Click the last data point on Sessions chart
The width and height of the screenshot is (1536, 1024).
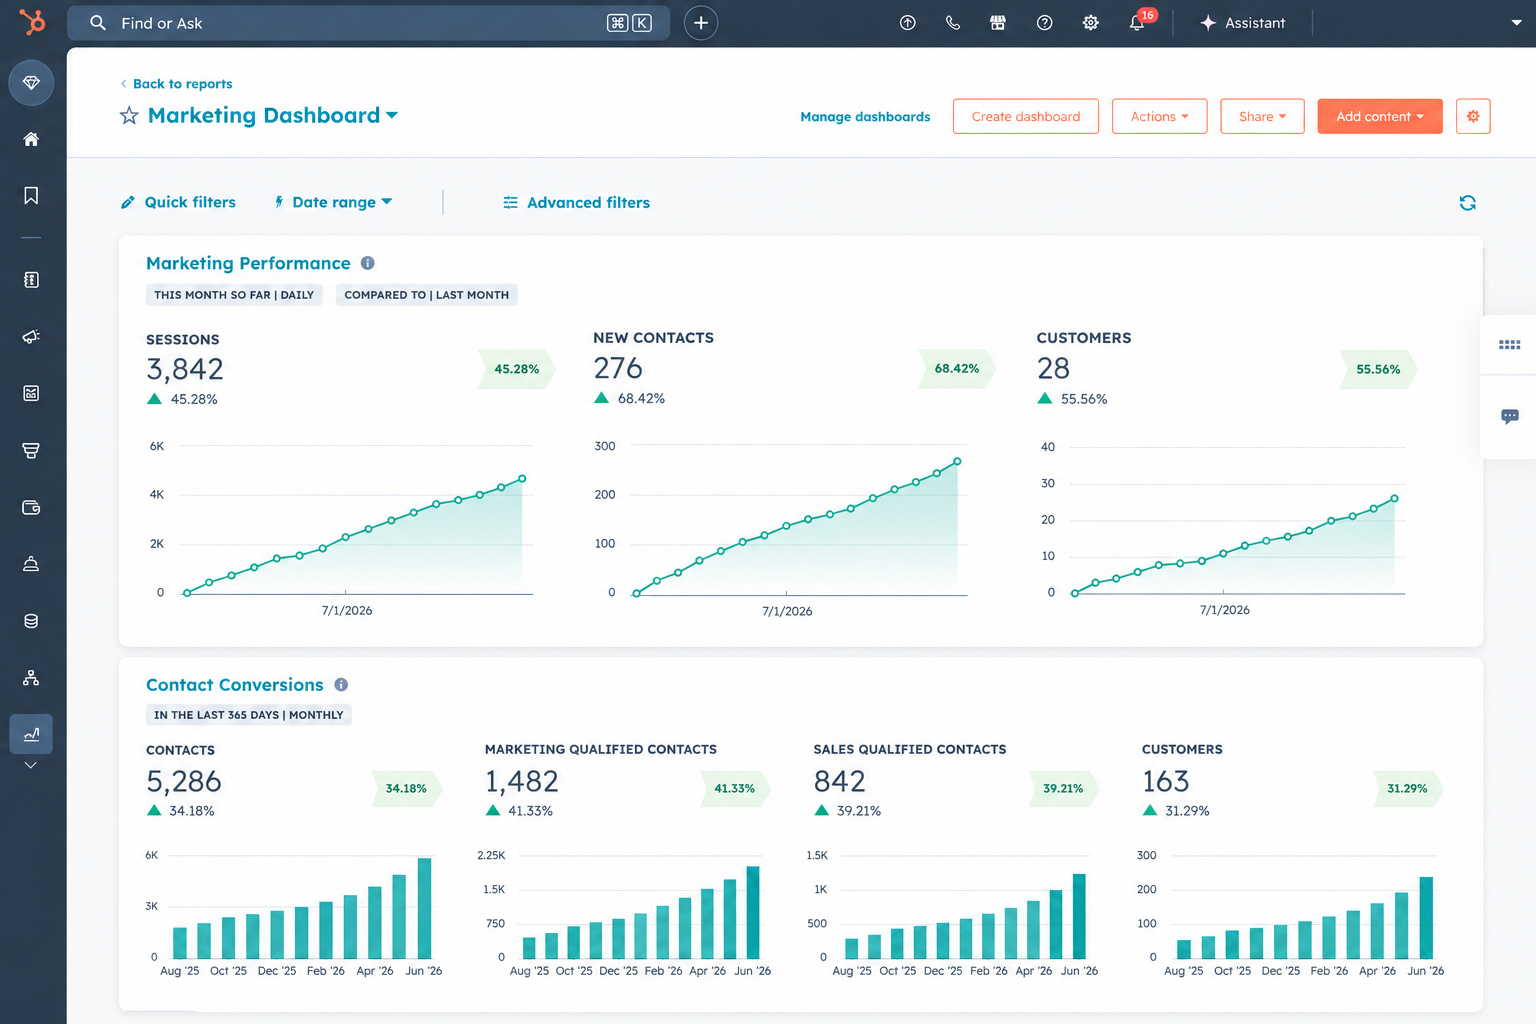coord(522,479)
